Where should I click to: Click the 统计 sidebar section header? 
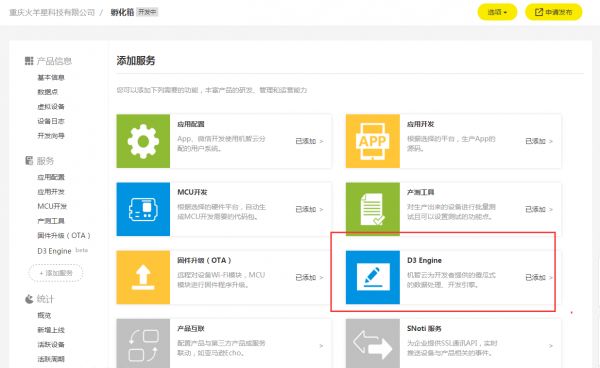click(x=45, y=299)
